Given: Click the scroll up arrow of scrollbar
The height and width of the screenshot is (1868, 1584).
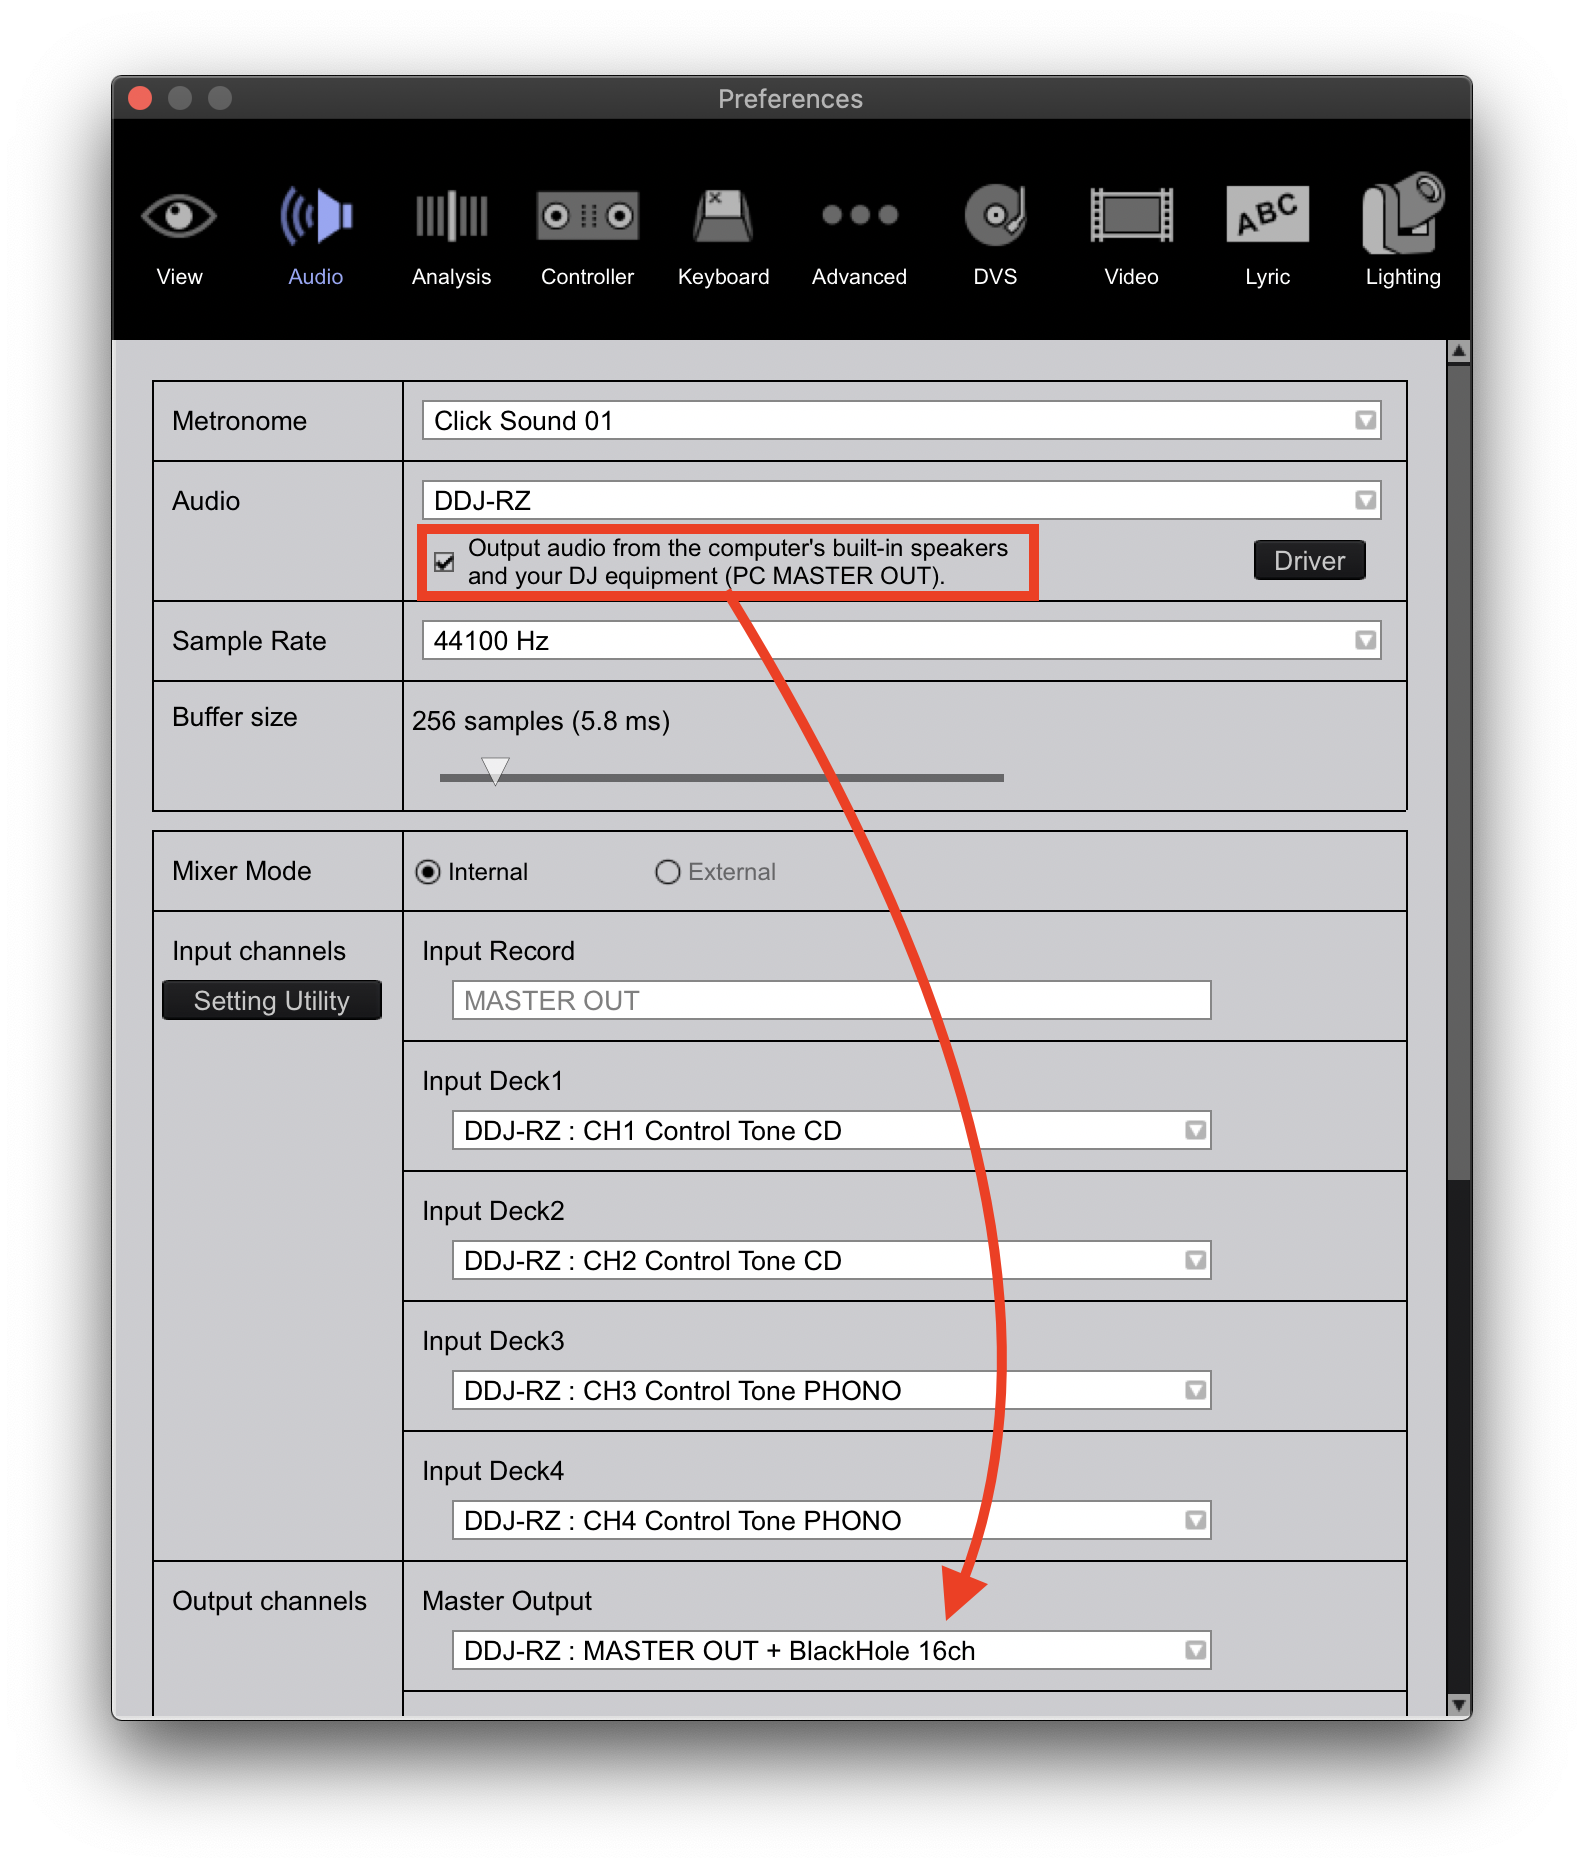Looking at the screenshot, I should 1459,351.
